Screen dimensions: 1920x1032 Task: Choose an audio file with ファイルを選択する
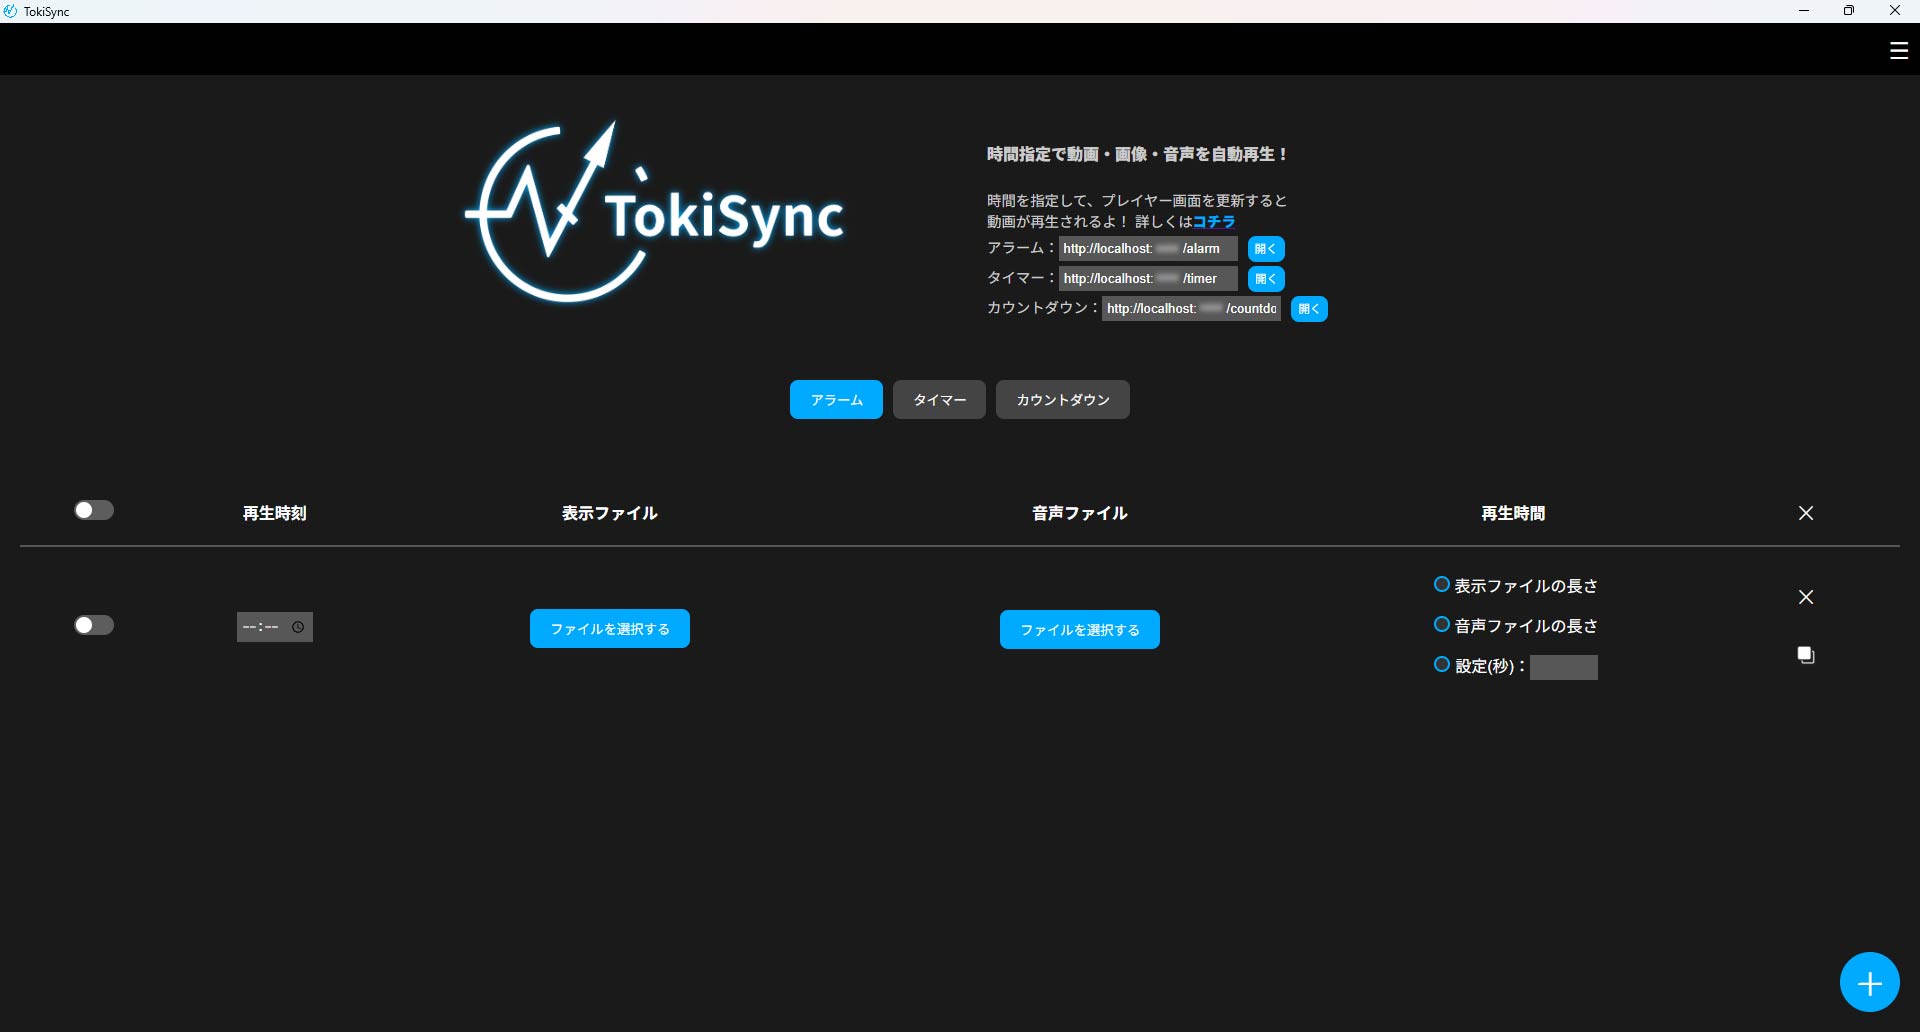1080,630
